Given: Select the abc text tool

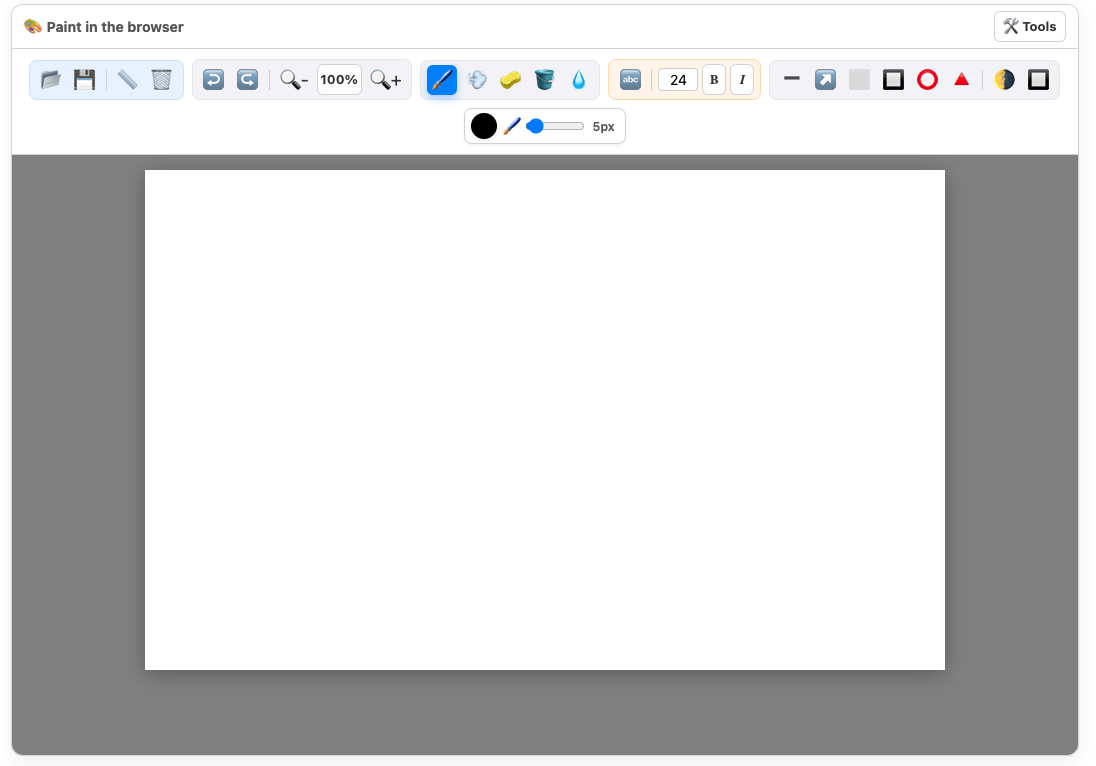Looking at the screenshot, I should (x=630, y=80).
